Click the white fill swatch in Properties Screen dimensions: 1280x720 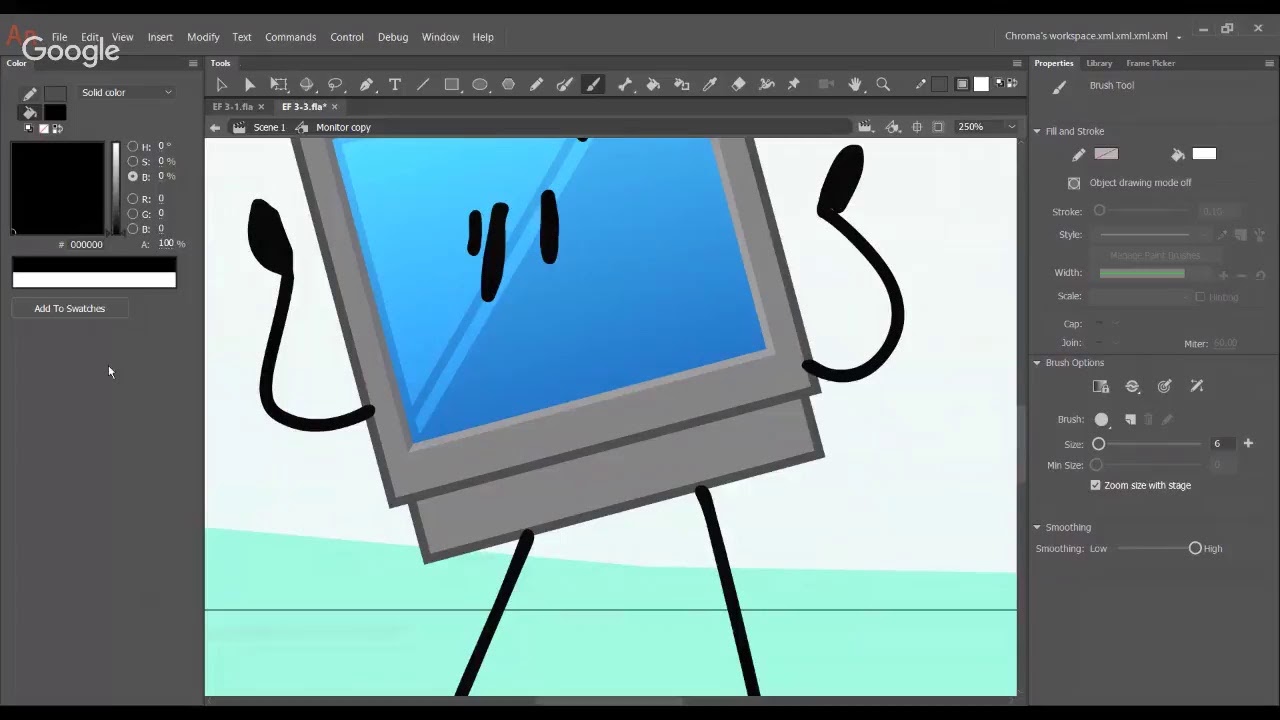1204,154
